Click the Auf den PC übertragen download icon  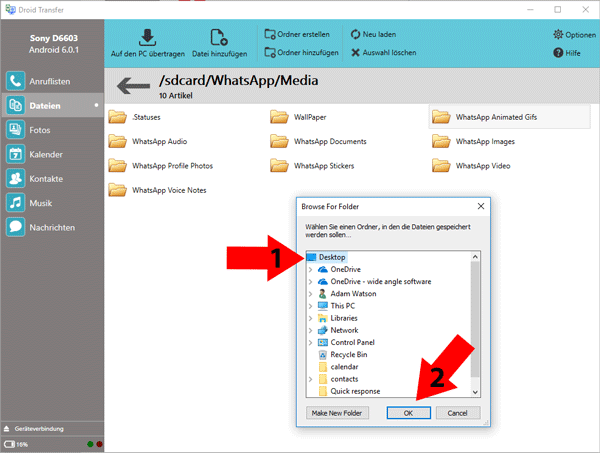tap(147, 37)
